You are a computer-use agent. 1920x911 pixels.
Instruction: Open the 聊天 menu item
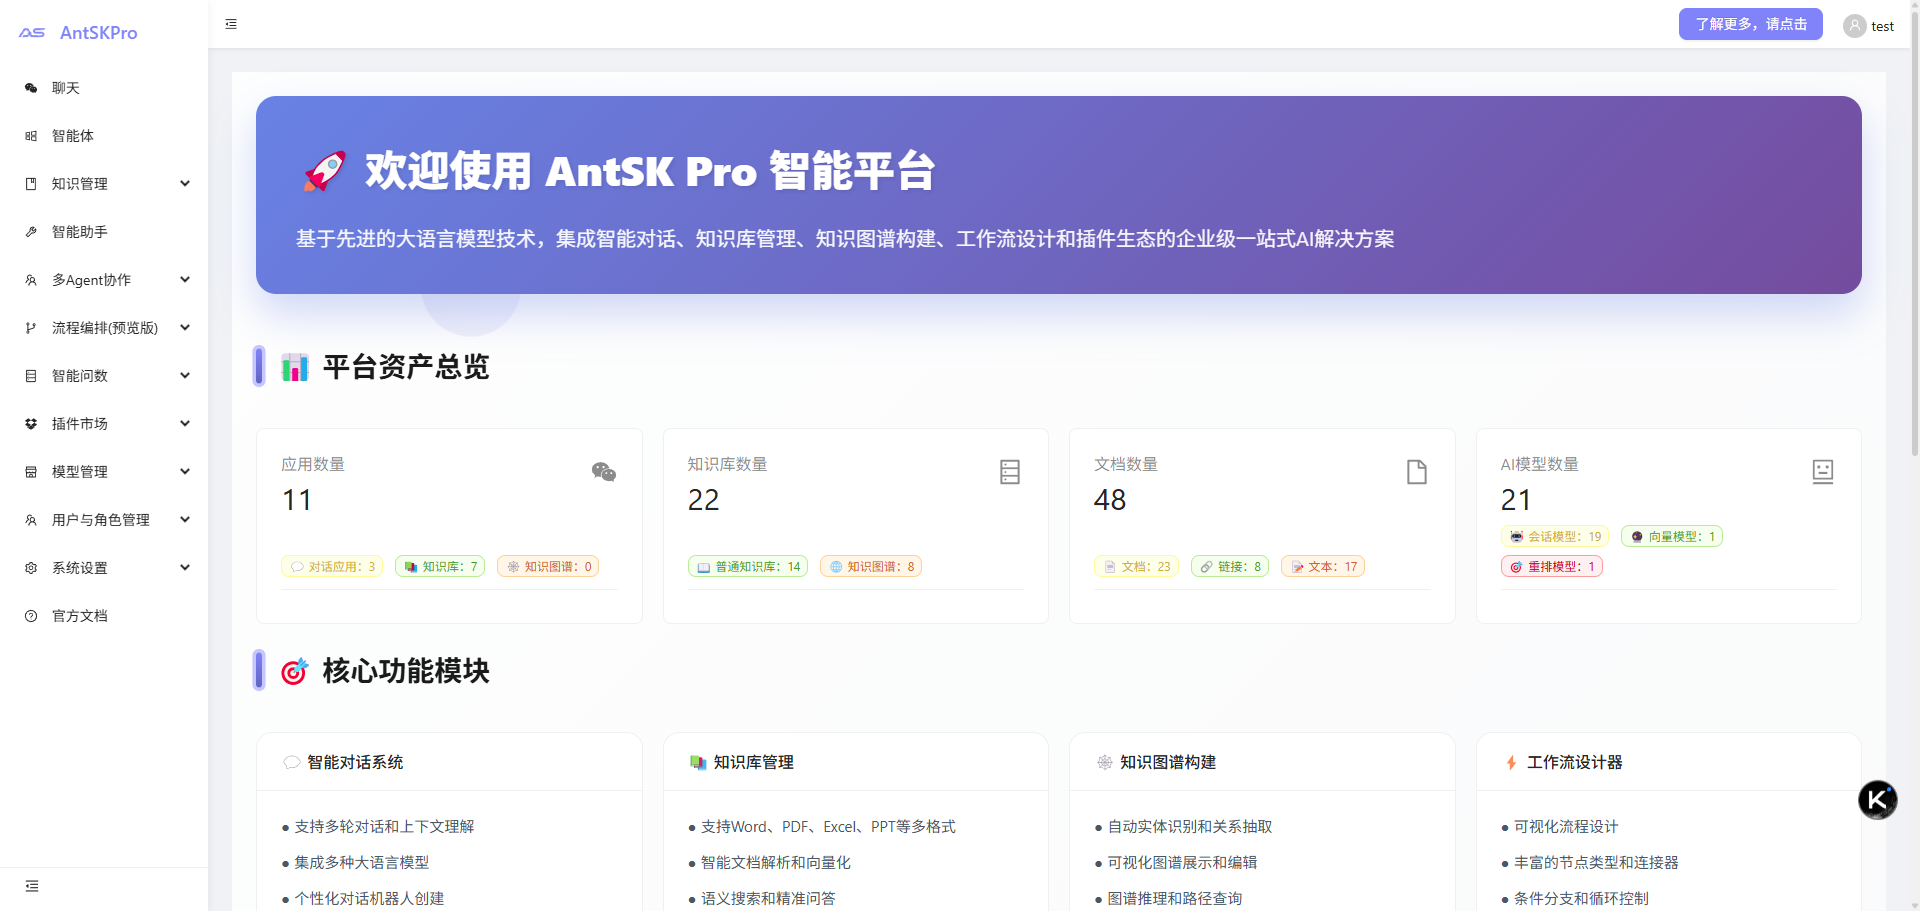point(104,88)
